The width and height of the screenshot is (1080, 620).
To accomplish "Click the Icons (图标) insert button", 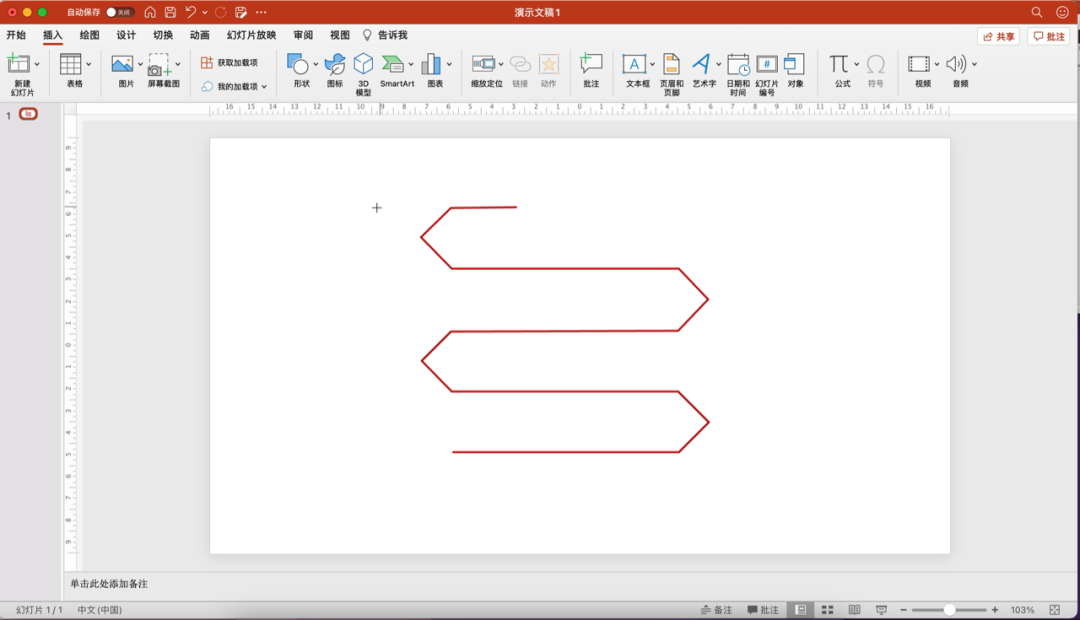I will [335, 64].
